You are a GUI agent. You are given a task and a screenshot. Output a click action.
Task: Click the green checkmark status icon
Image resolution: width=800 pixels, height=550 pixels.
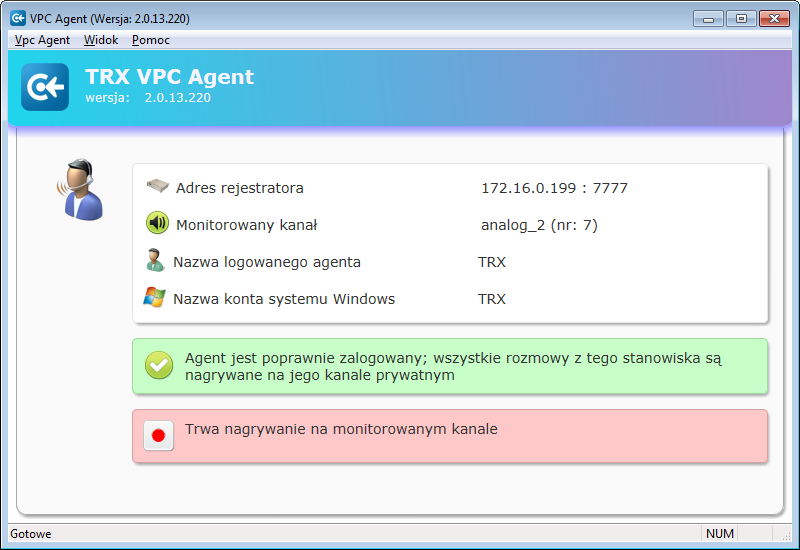click(x=159, y=365)
